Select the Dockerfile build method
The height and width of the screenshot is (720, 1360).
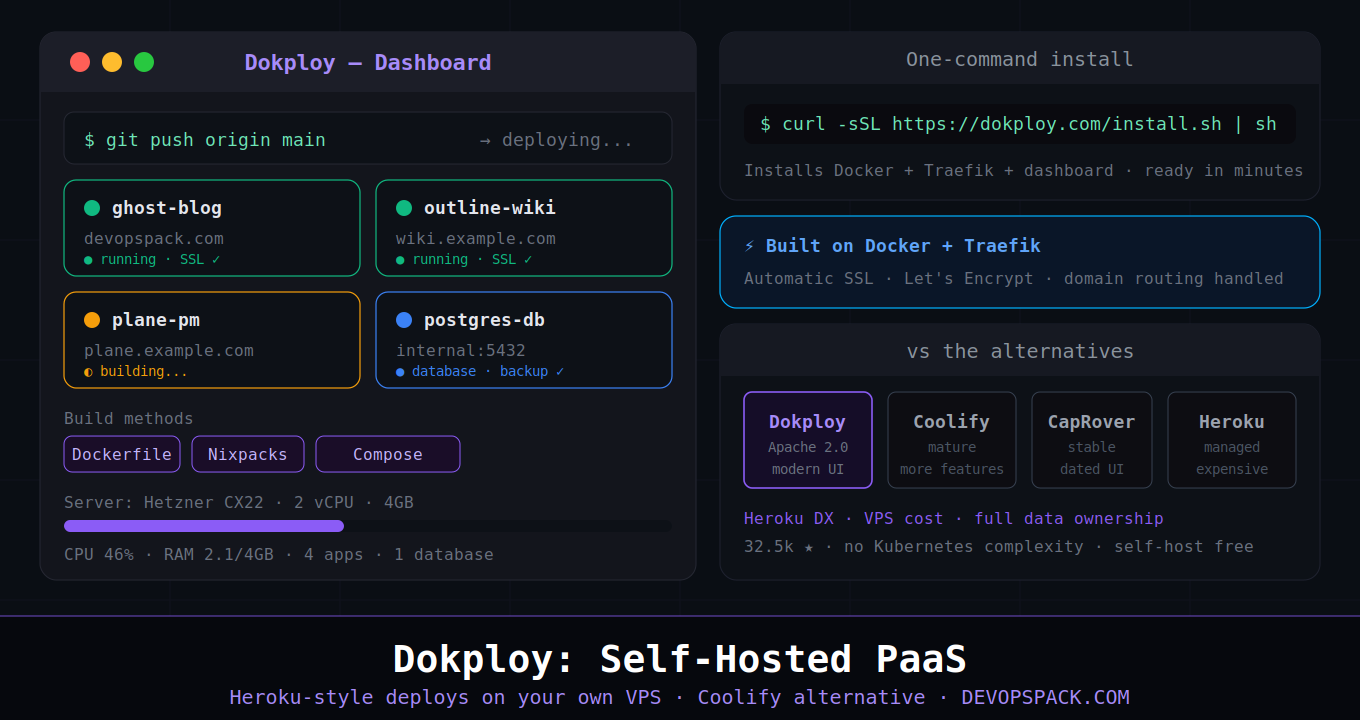pos(122,454)
